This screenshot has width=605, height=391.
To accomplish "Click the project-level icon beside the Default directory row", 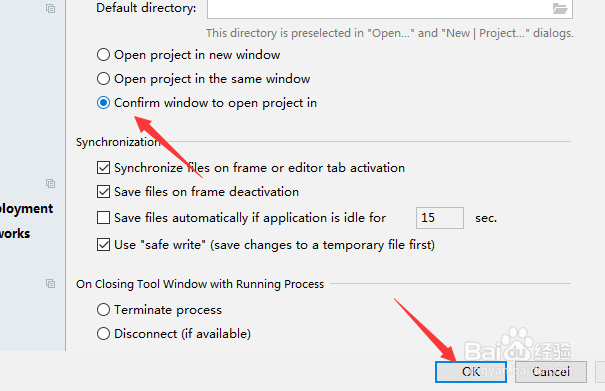I will [x=50, y=8].
